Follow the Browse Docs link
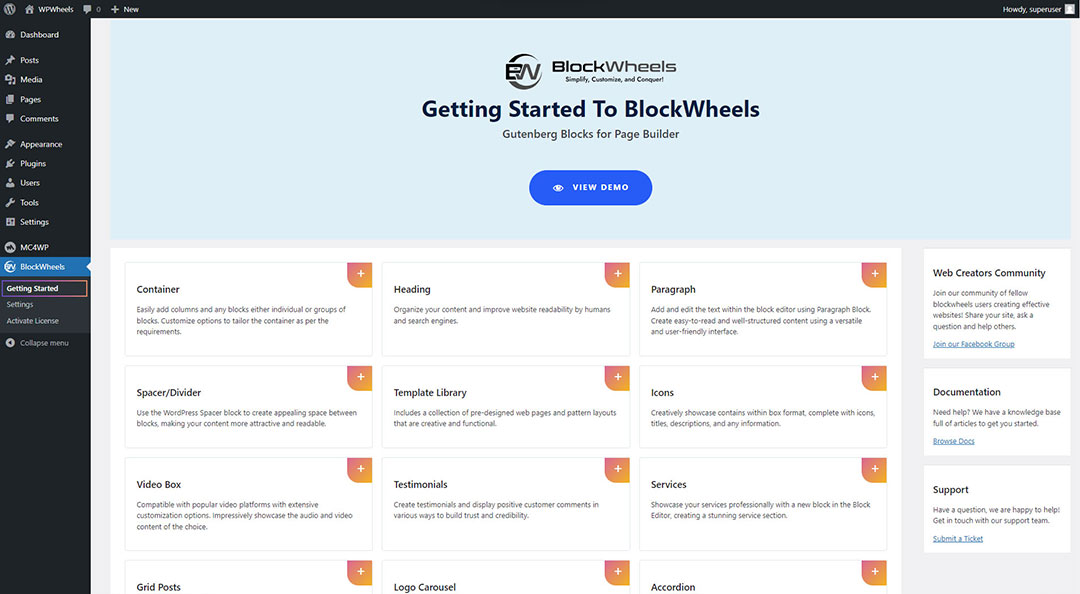Screen dimensions: 1080x594 pos(953,441)
